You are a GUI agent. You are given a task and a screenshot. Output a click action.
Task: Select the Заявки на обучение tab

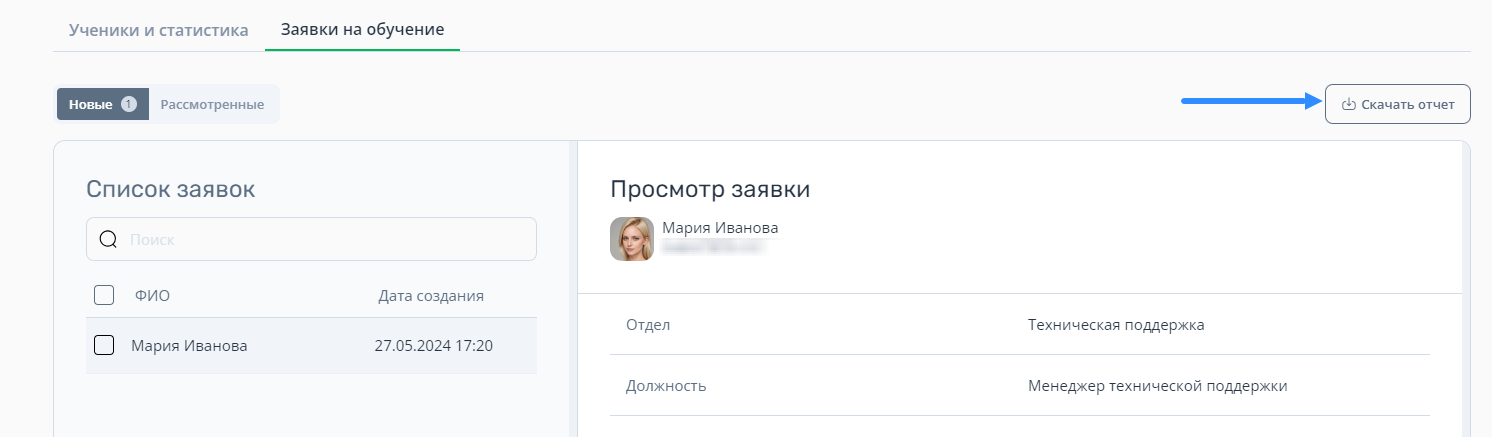[362, 29]
